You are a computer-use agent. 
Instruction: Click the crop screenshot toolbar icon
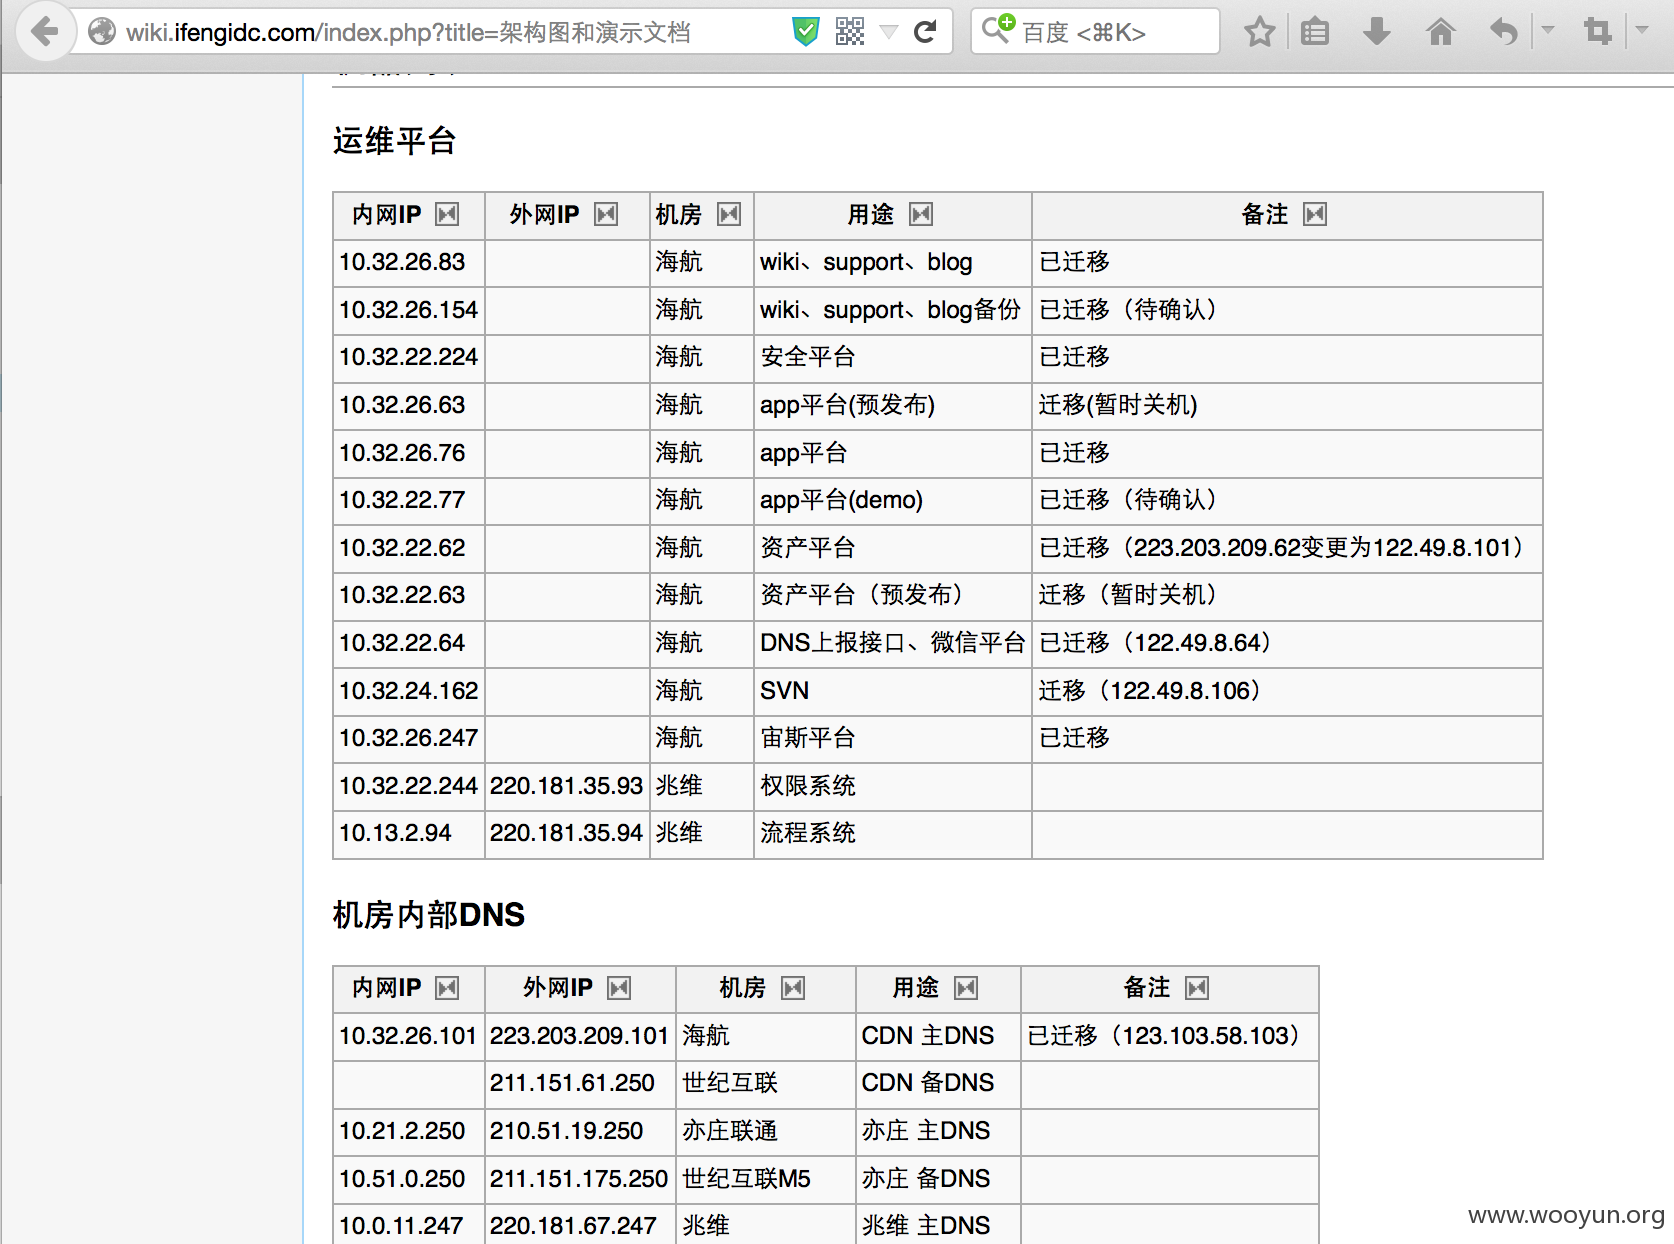click(x=1598, y=32)
